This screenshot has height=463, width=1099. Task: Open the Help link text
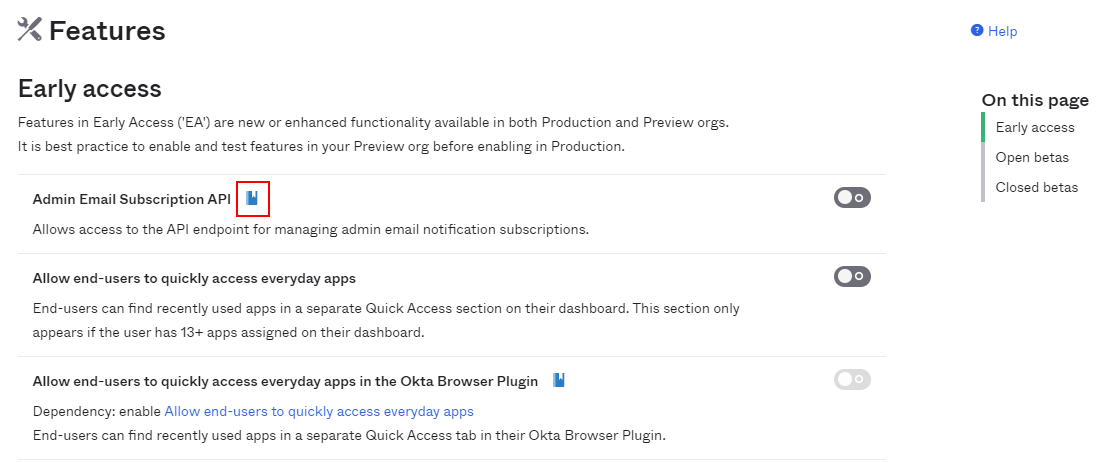coord(1002,31)
